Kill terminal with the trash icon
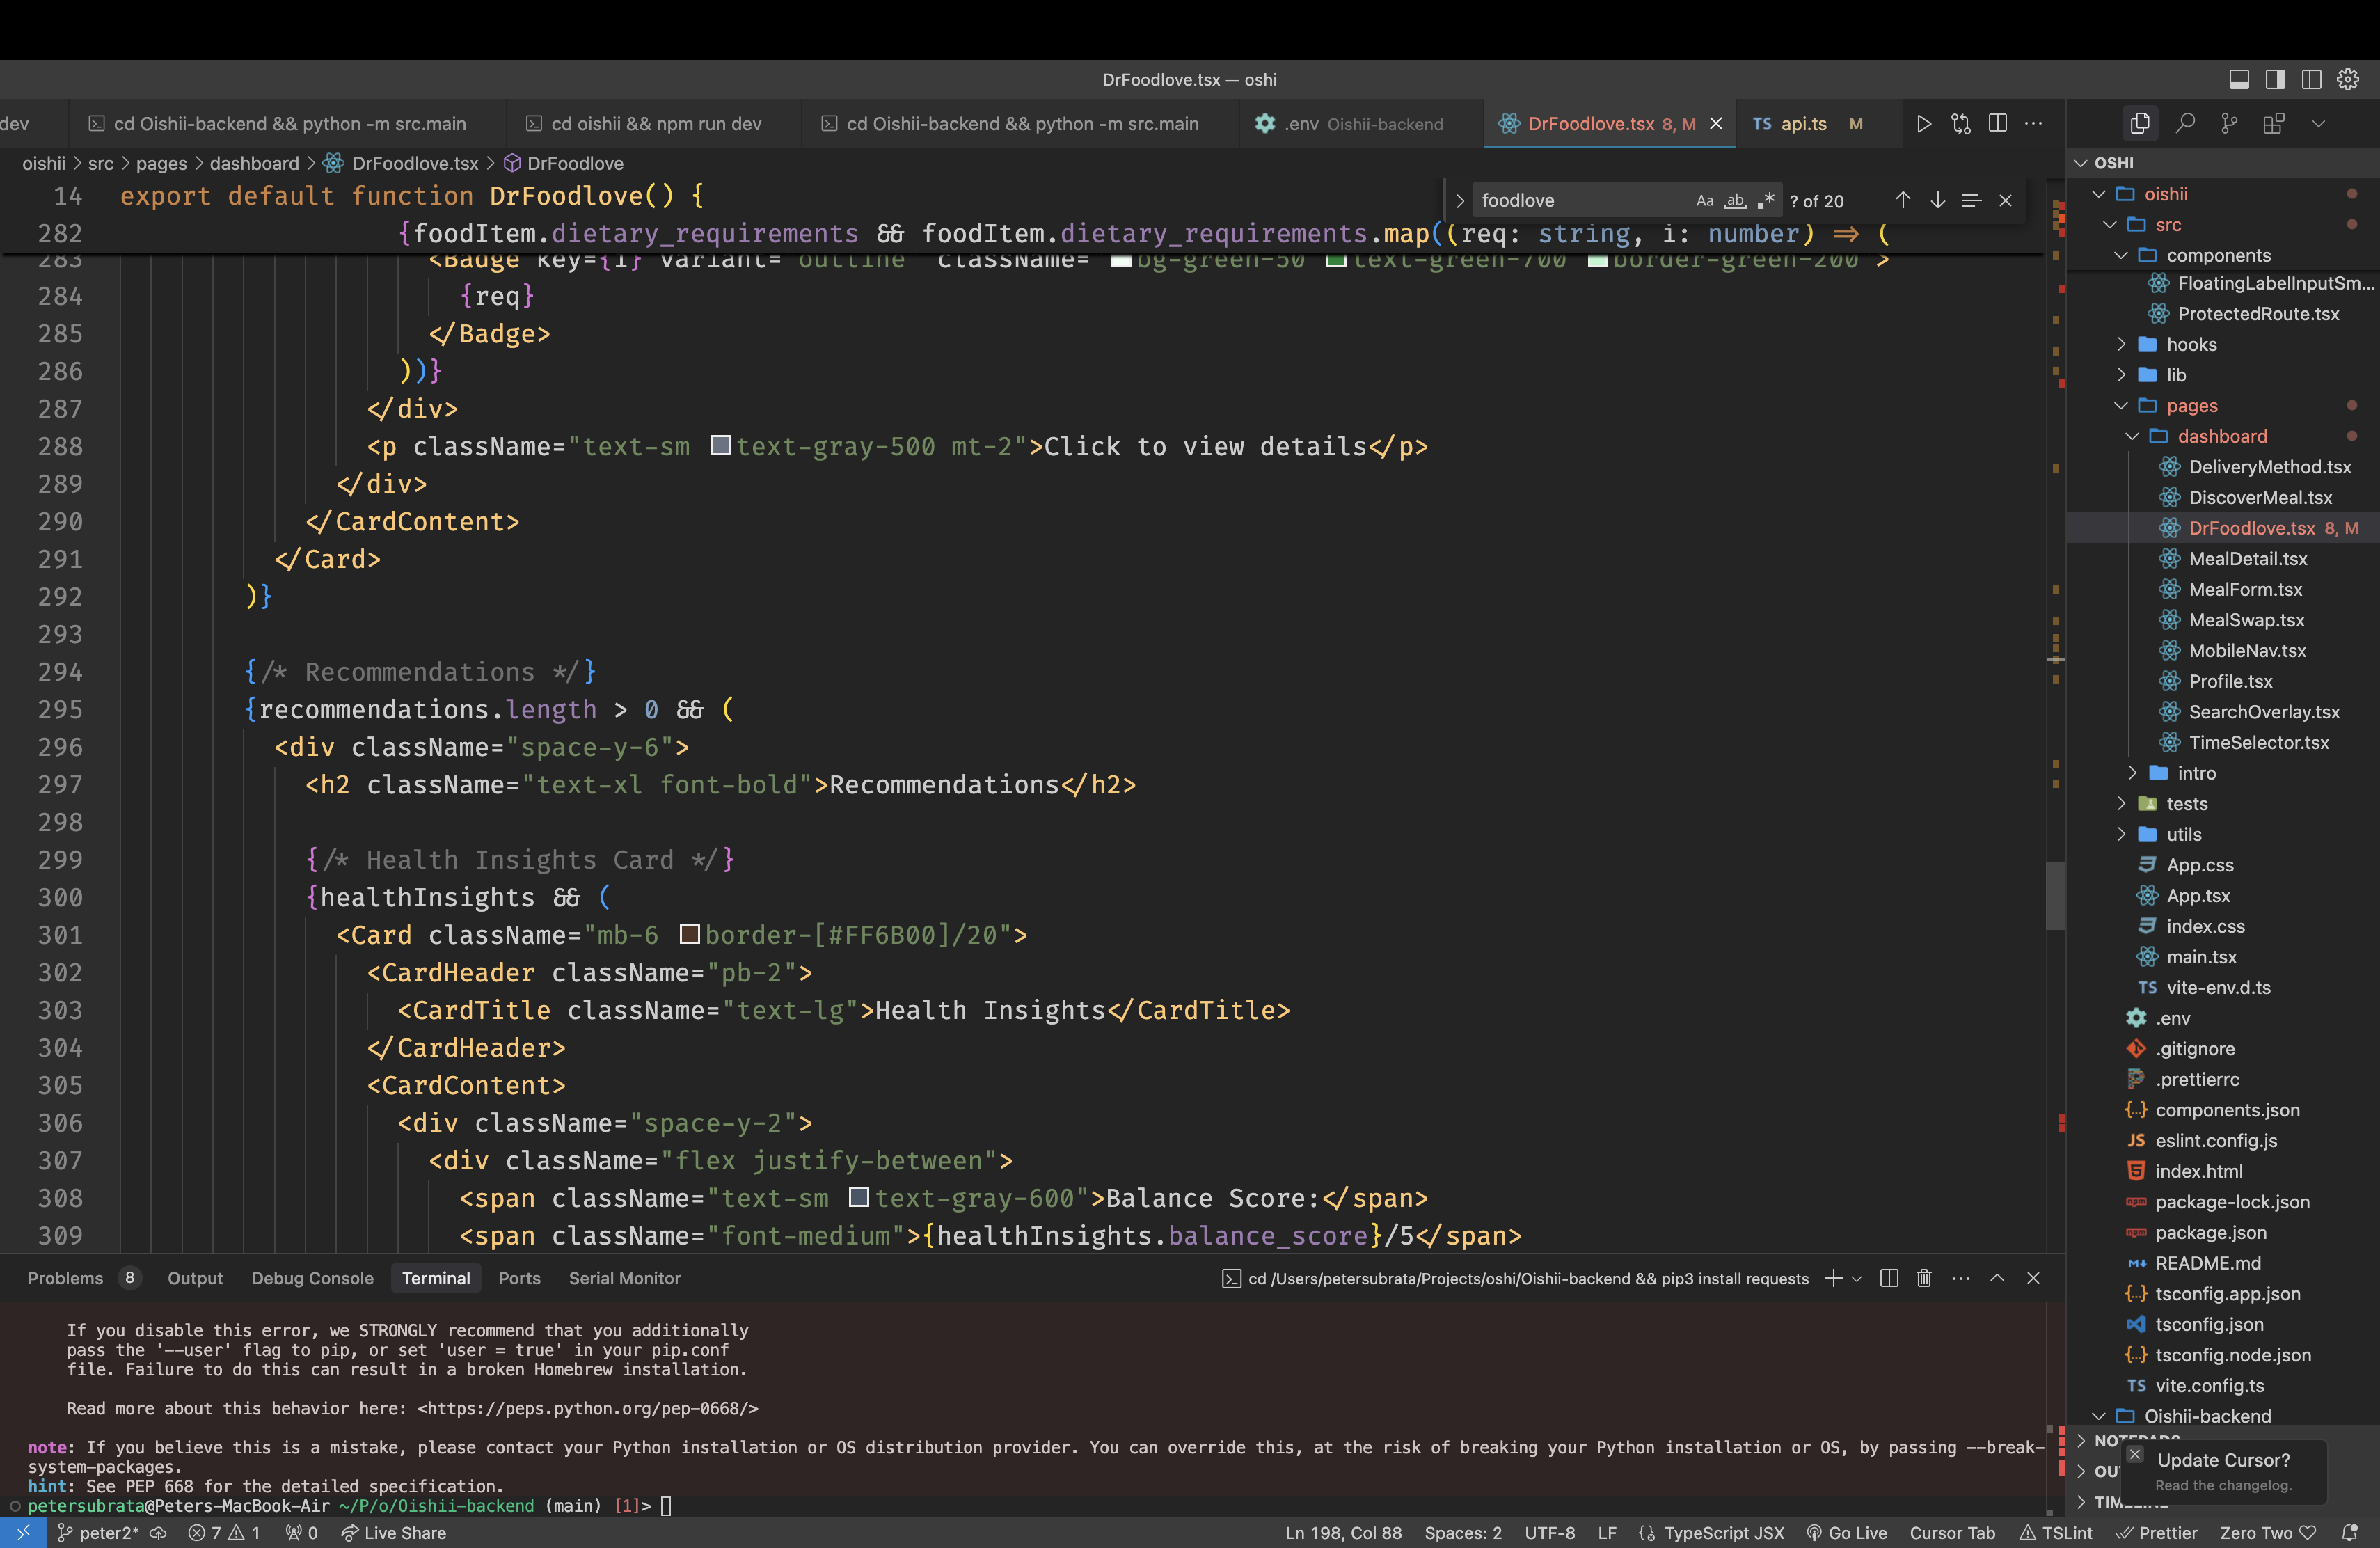The height and width of the screenshot is (1548, 2380). [x=1923, y=1278]
